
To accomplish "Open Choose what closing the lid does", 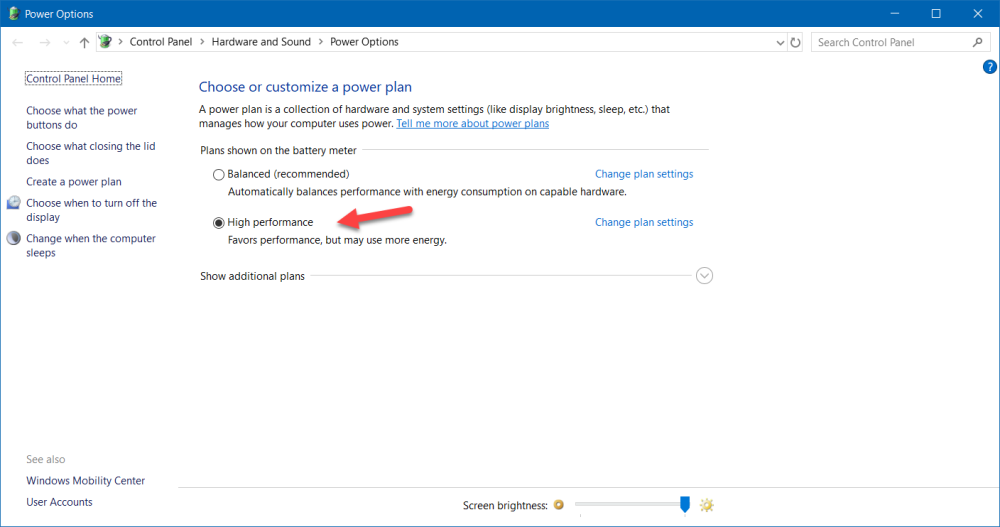I will click(x=91, y=153).
